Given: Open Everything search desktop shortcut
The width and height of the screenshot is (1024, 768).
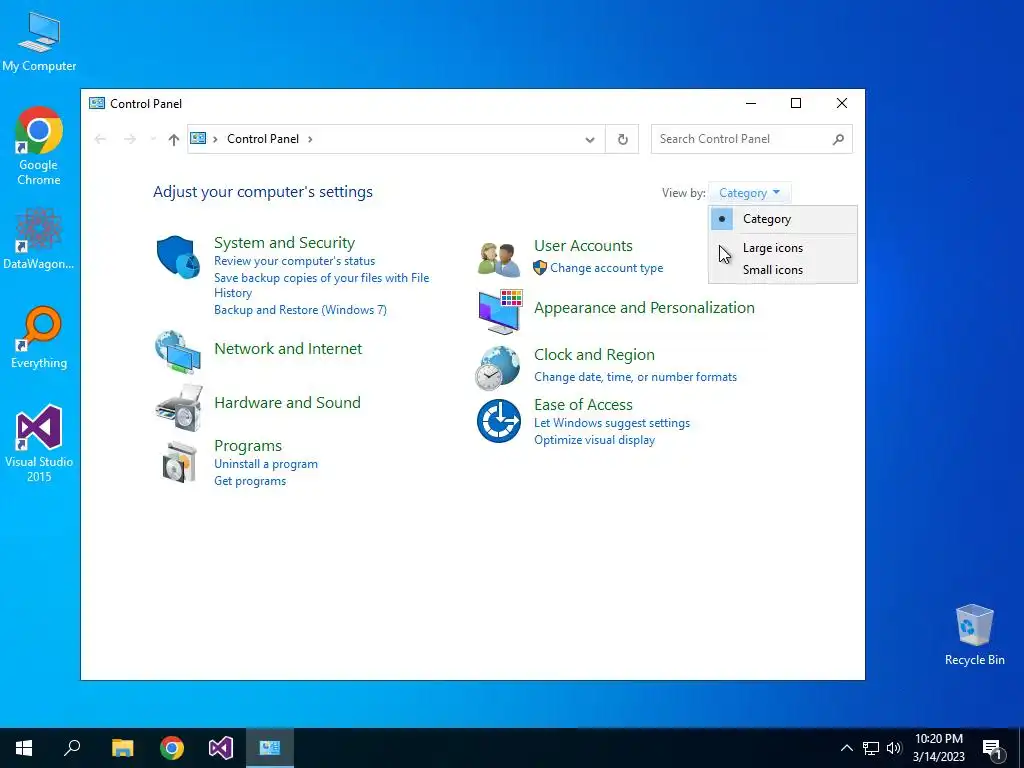Looking at the screenshot, I should coord(39,338).
